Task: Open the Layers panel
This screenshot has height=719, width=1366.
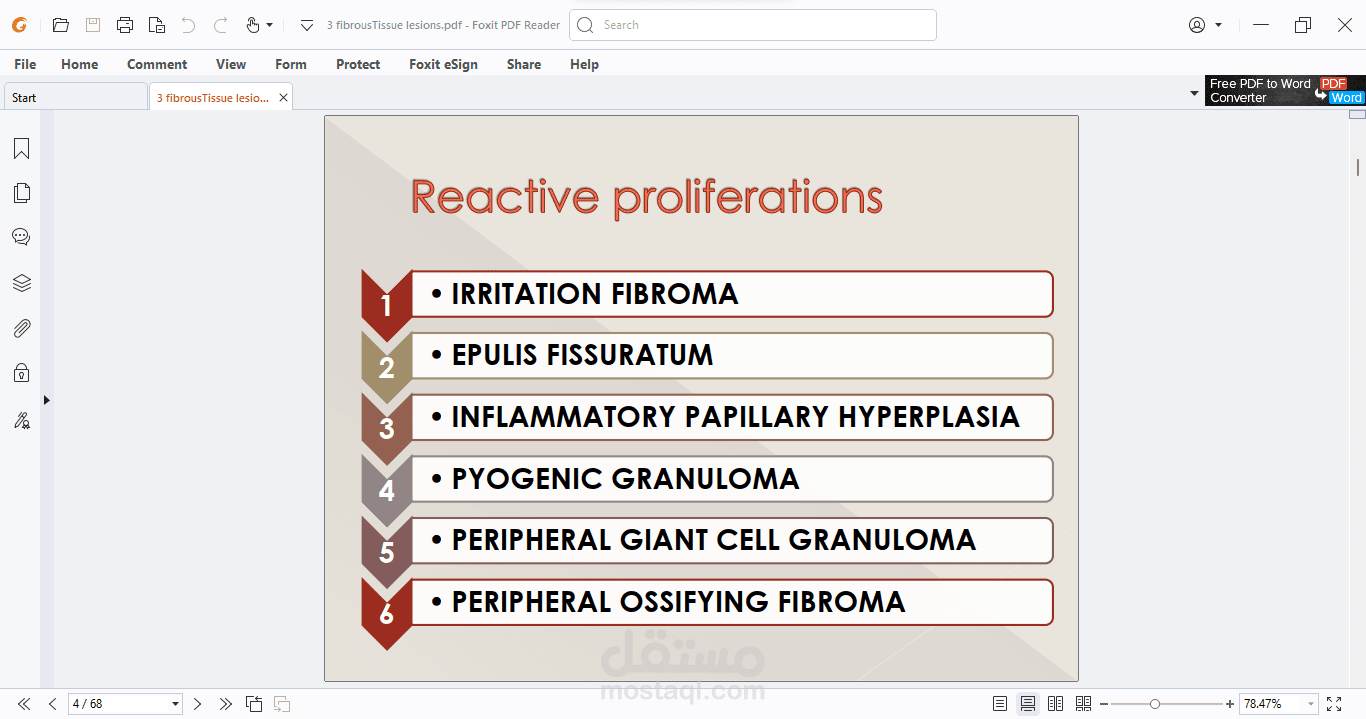Action: 21,283
